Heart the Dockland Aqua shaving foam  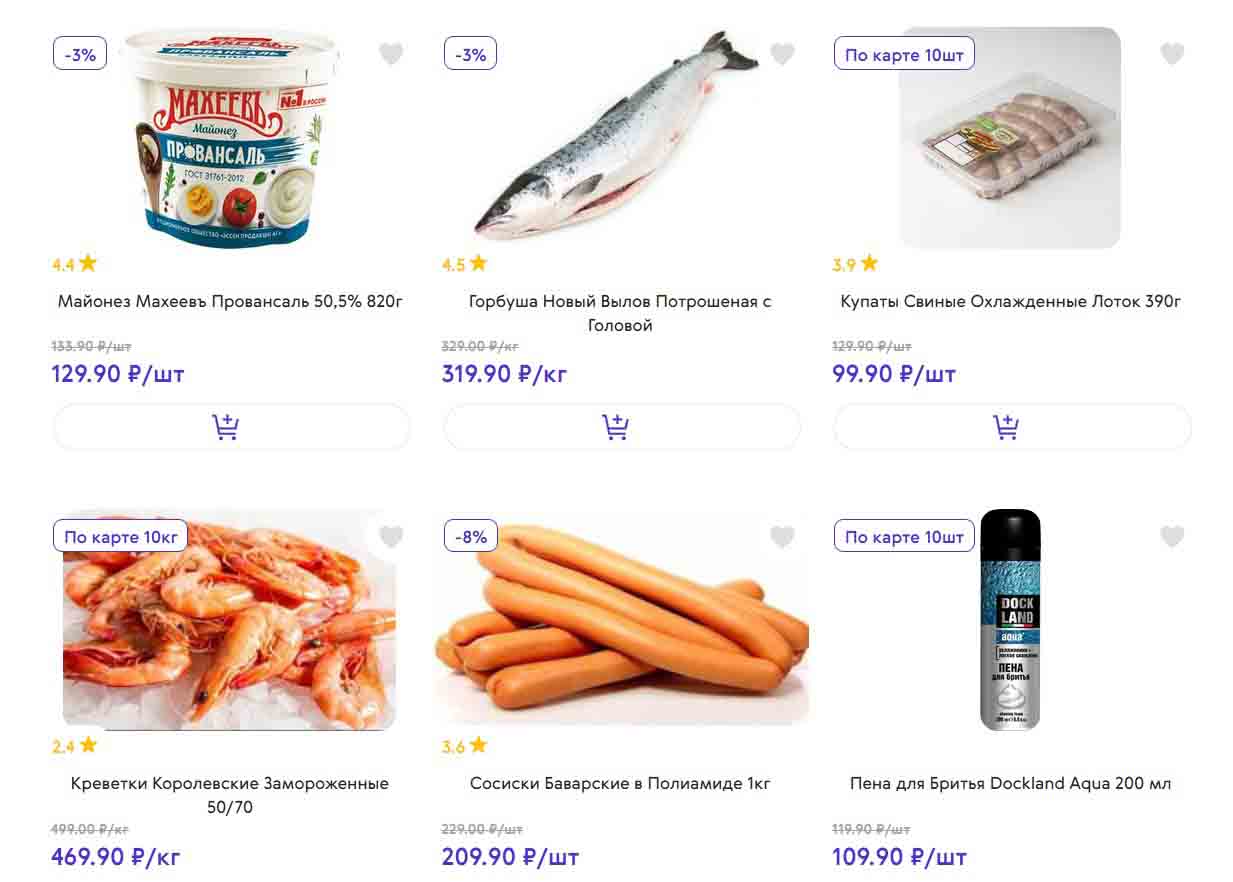coord(1172,537)
